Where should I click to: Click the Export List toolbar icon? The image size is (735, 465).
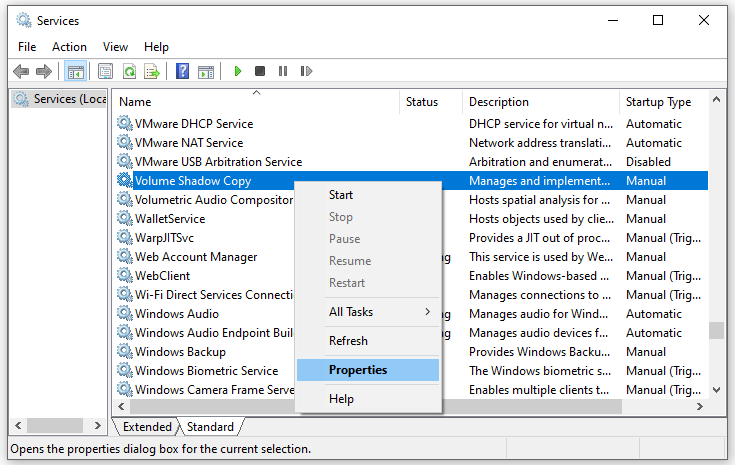pyautogui.click(x=152, y=71)
